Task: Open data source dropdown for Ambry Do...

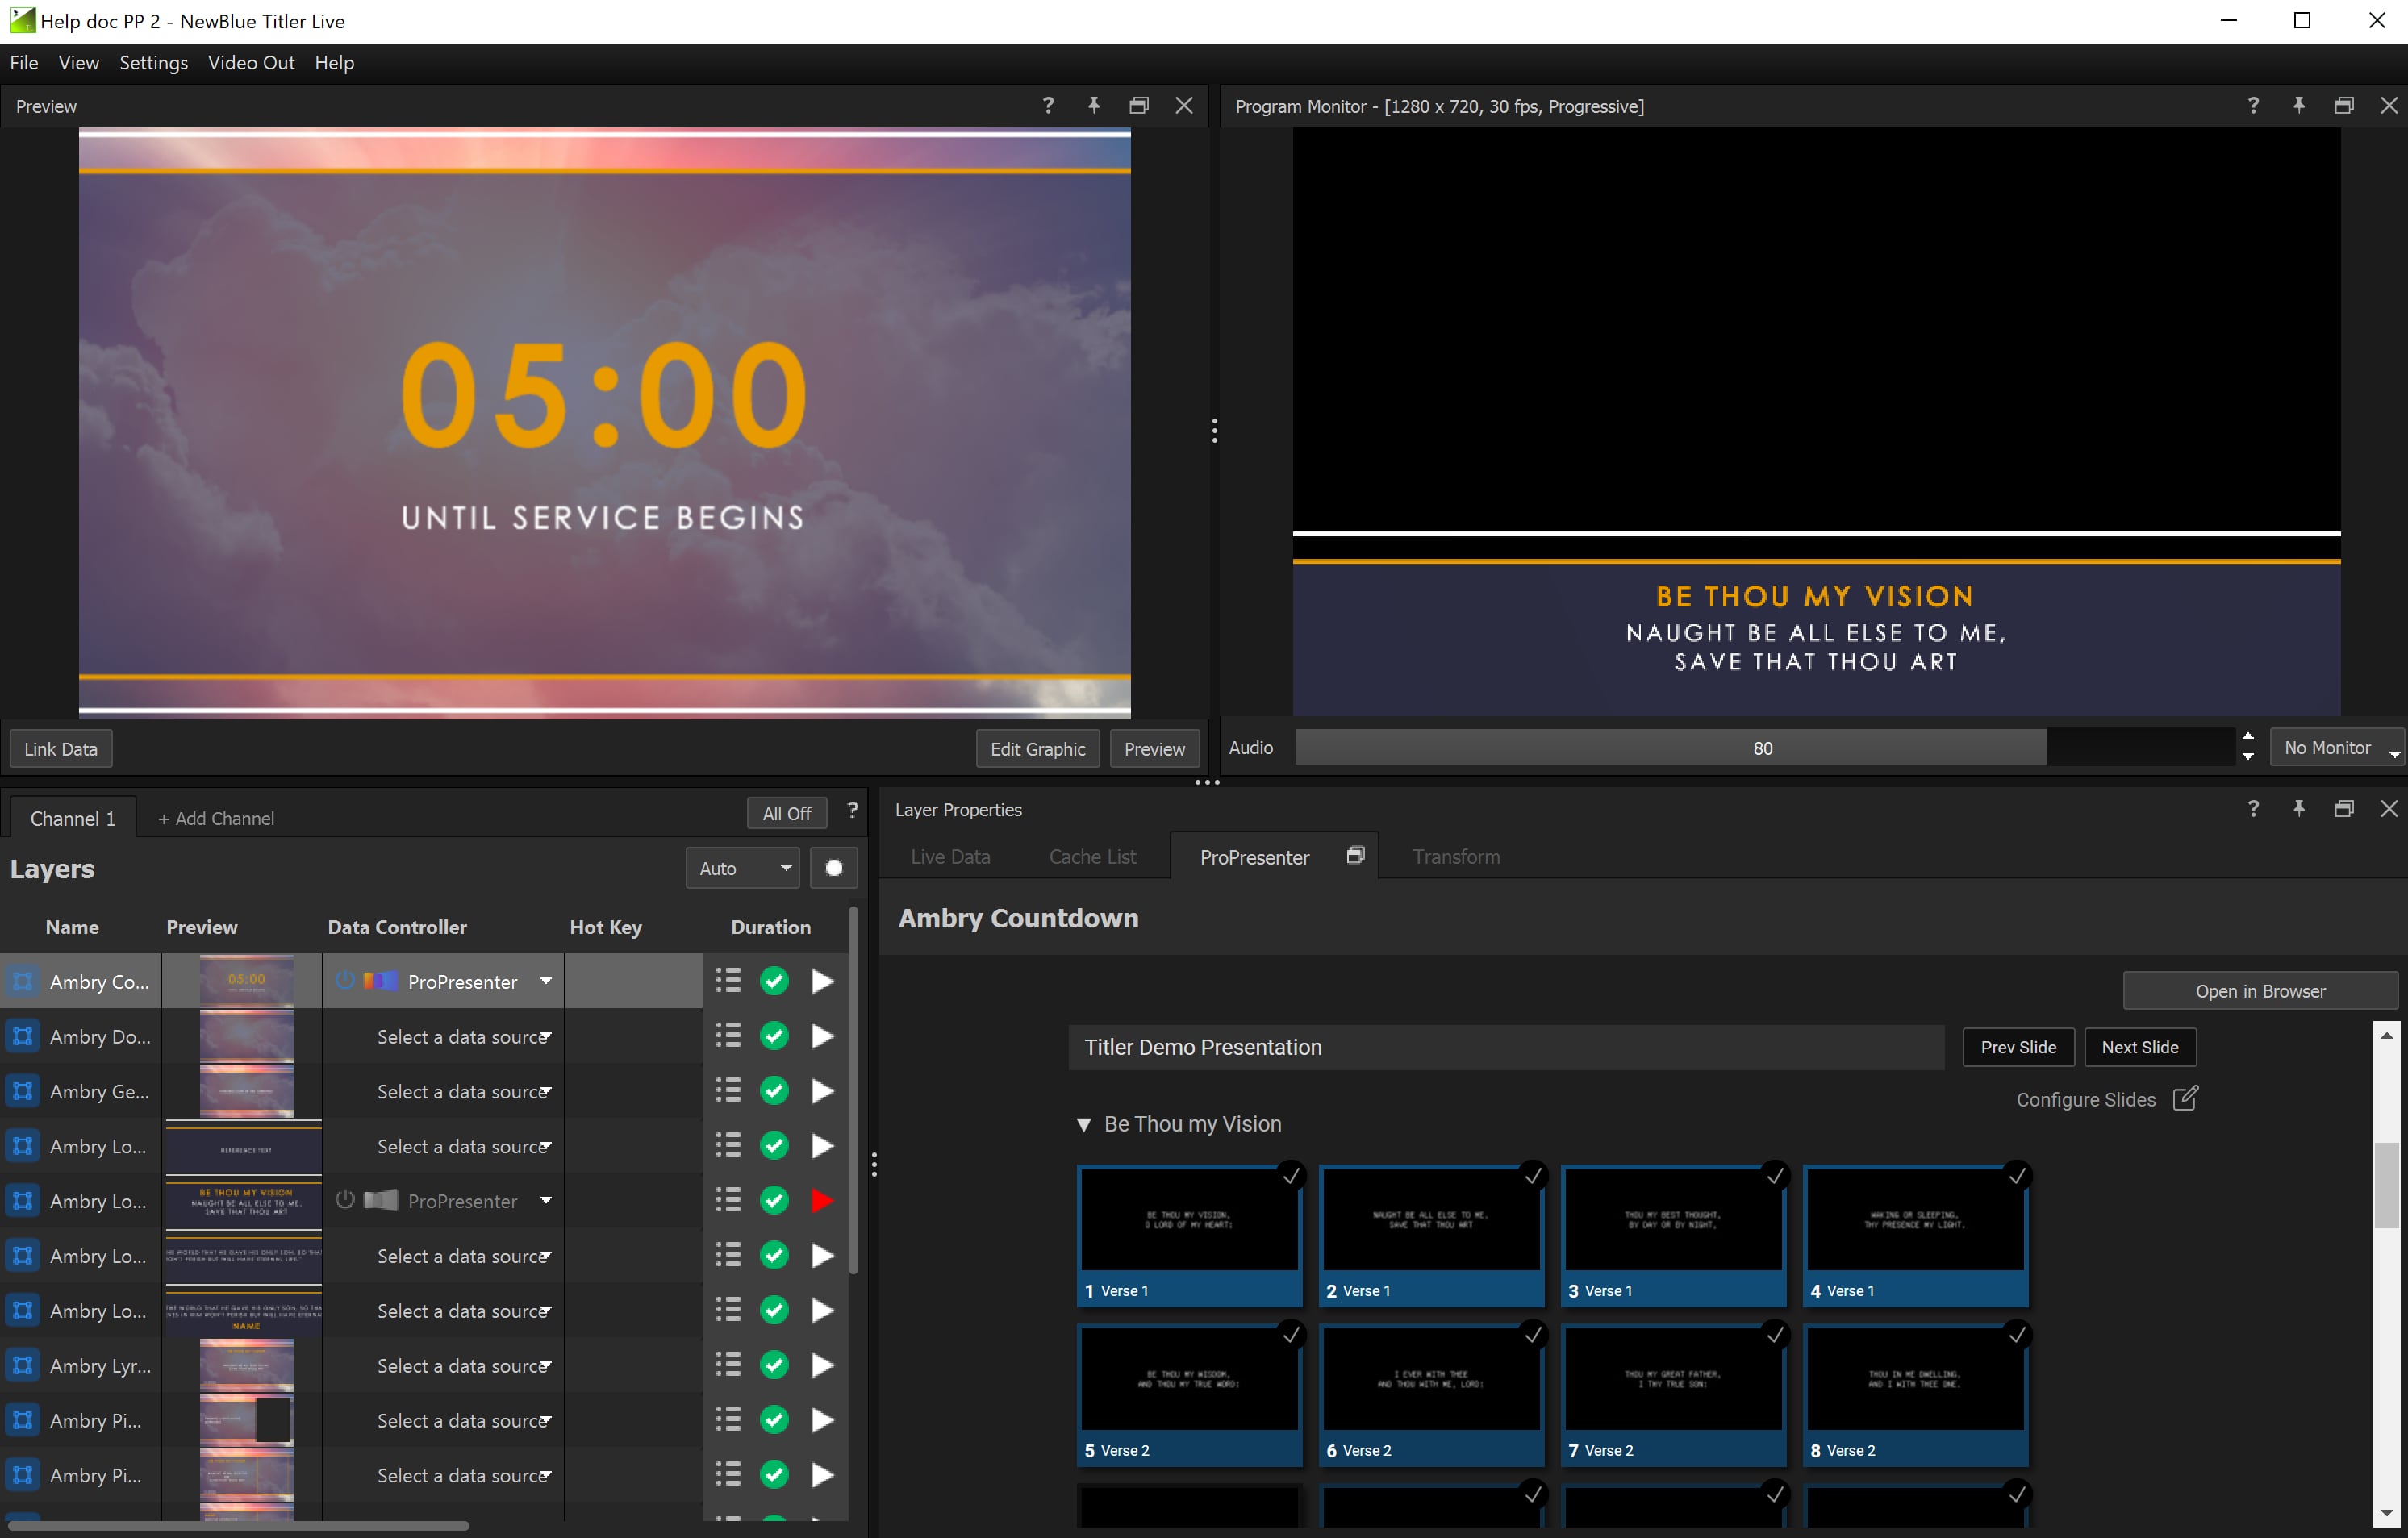Action: click(546, 1036)
